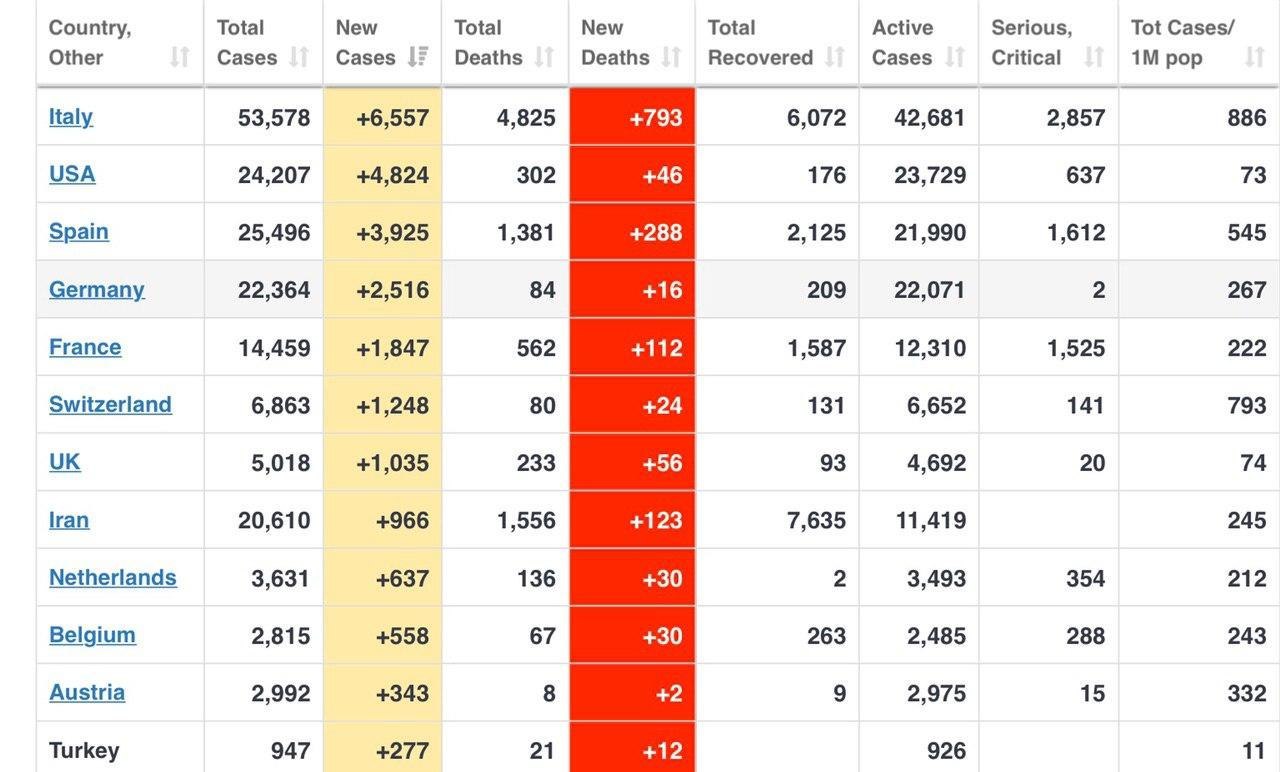Click the Netherlands country link
This screenshot has height=772, width=1280.
pos(113,578)
